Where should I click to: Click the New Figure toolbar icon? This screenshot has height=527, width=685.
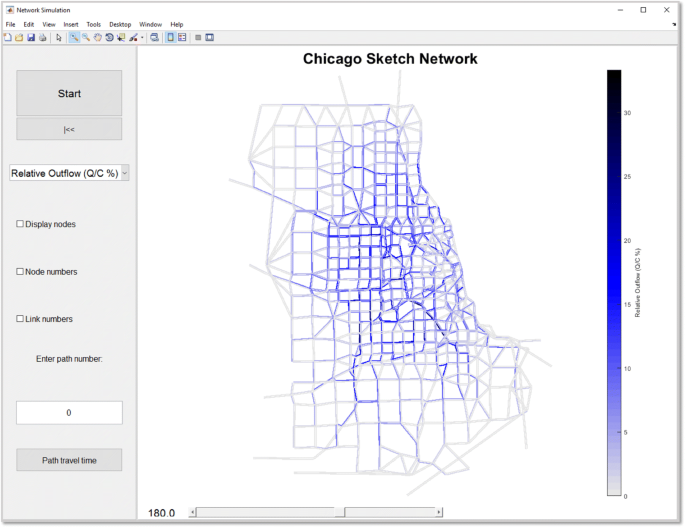[7, 38]
